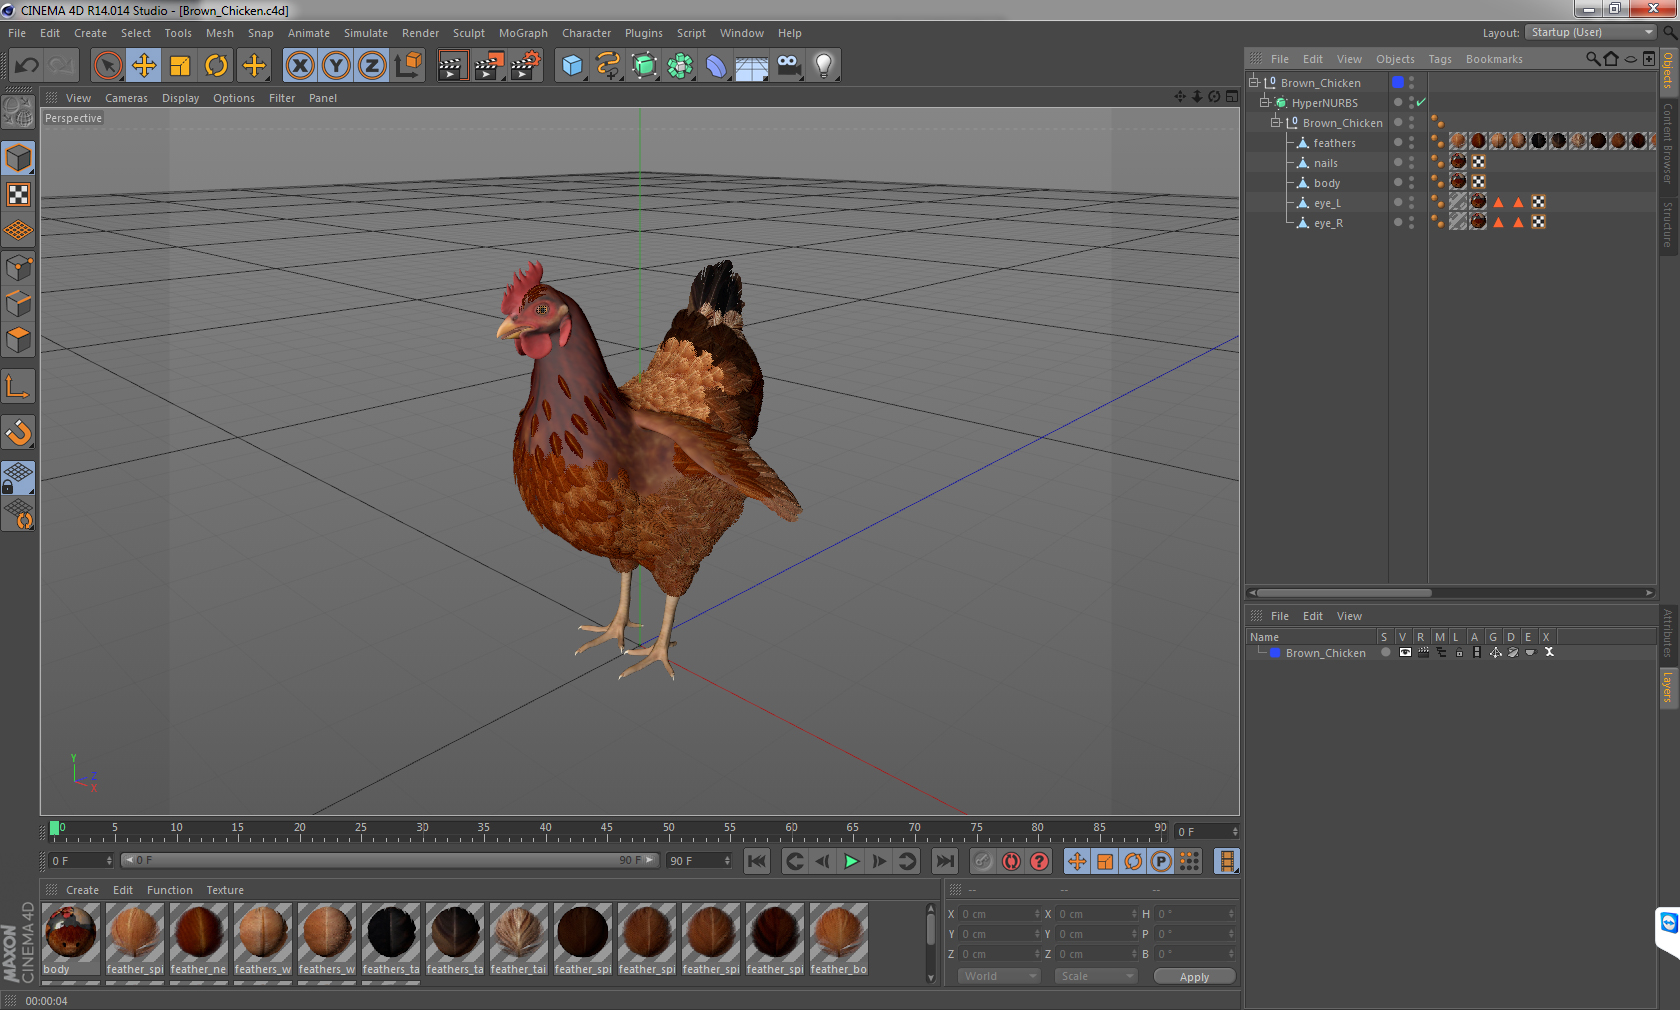Open the Scale coordinate dropdown
The image size is (1680, 1010).
[x=1097, y=976]
